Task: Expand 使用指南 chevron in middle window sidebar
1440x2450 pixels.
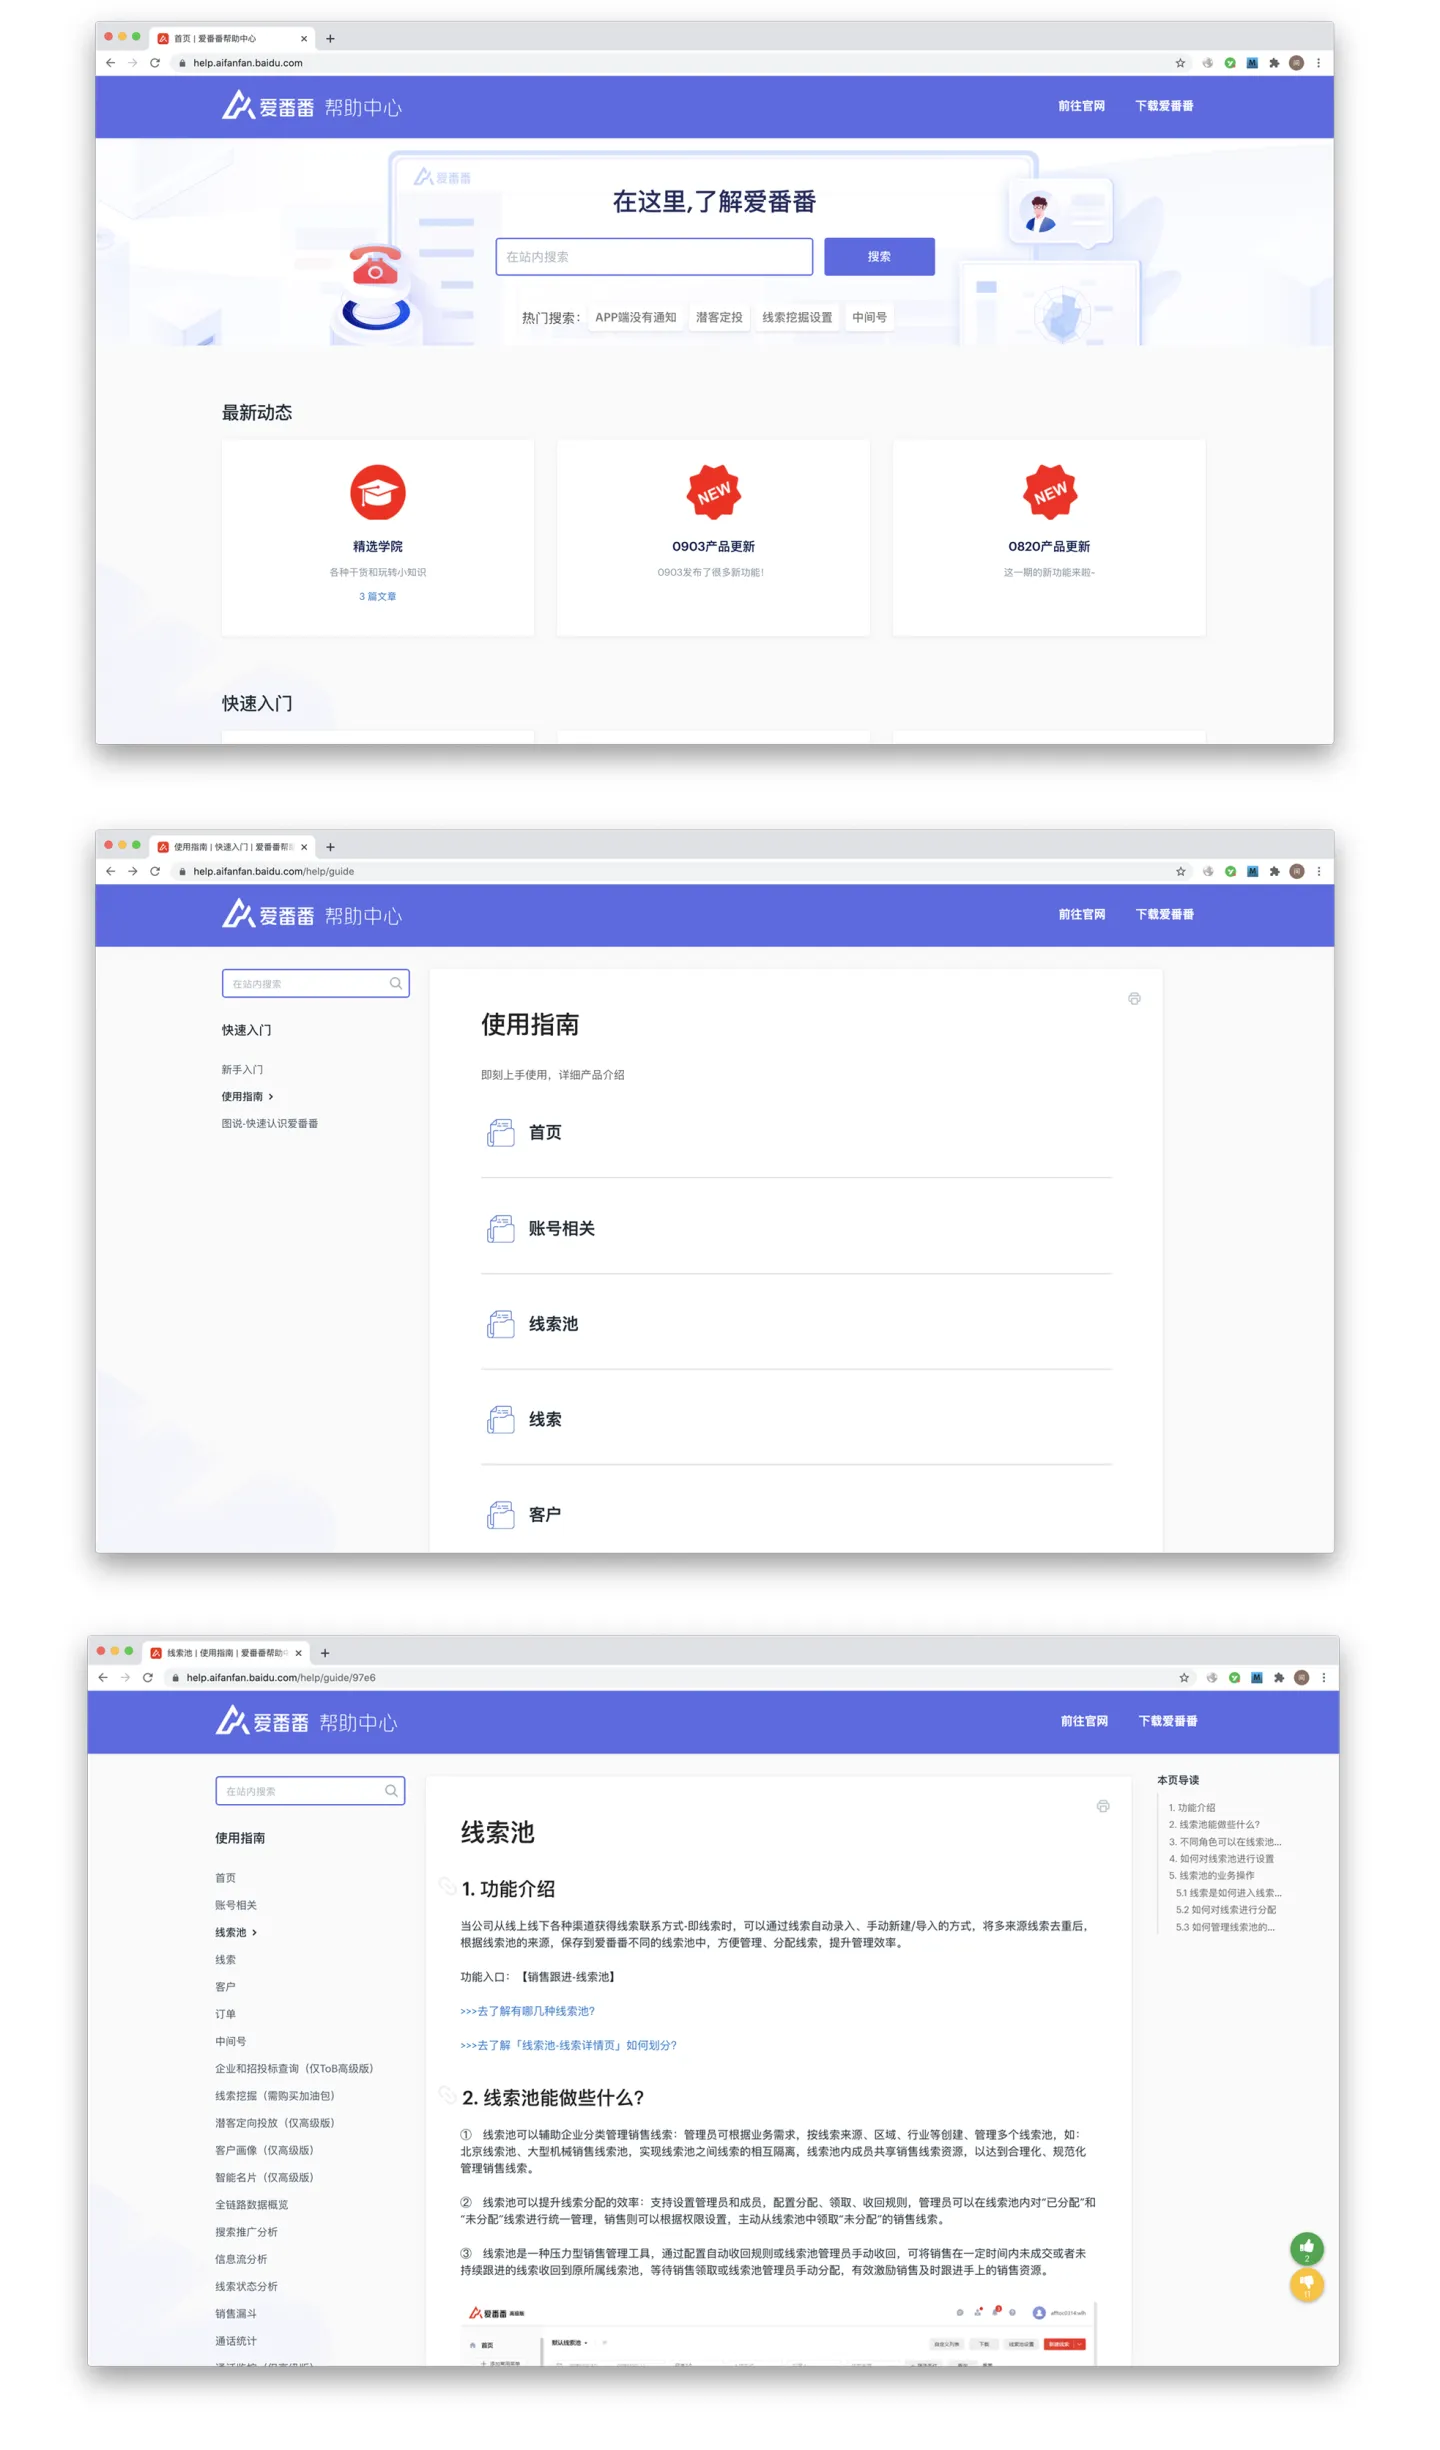Action: coord(271,1097)
